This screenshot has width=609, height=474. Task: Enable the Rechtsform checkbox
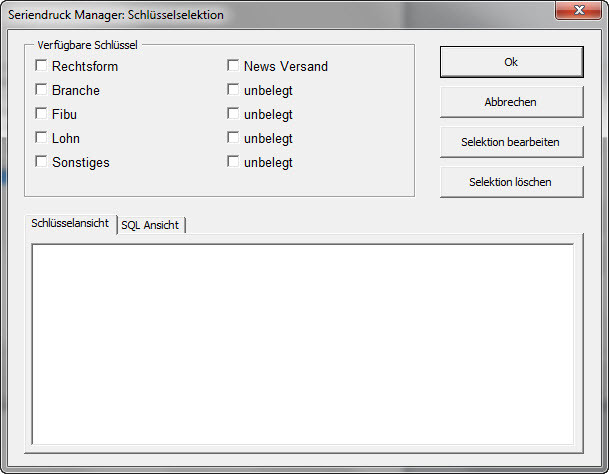(41, 65)
